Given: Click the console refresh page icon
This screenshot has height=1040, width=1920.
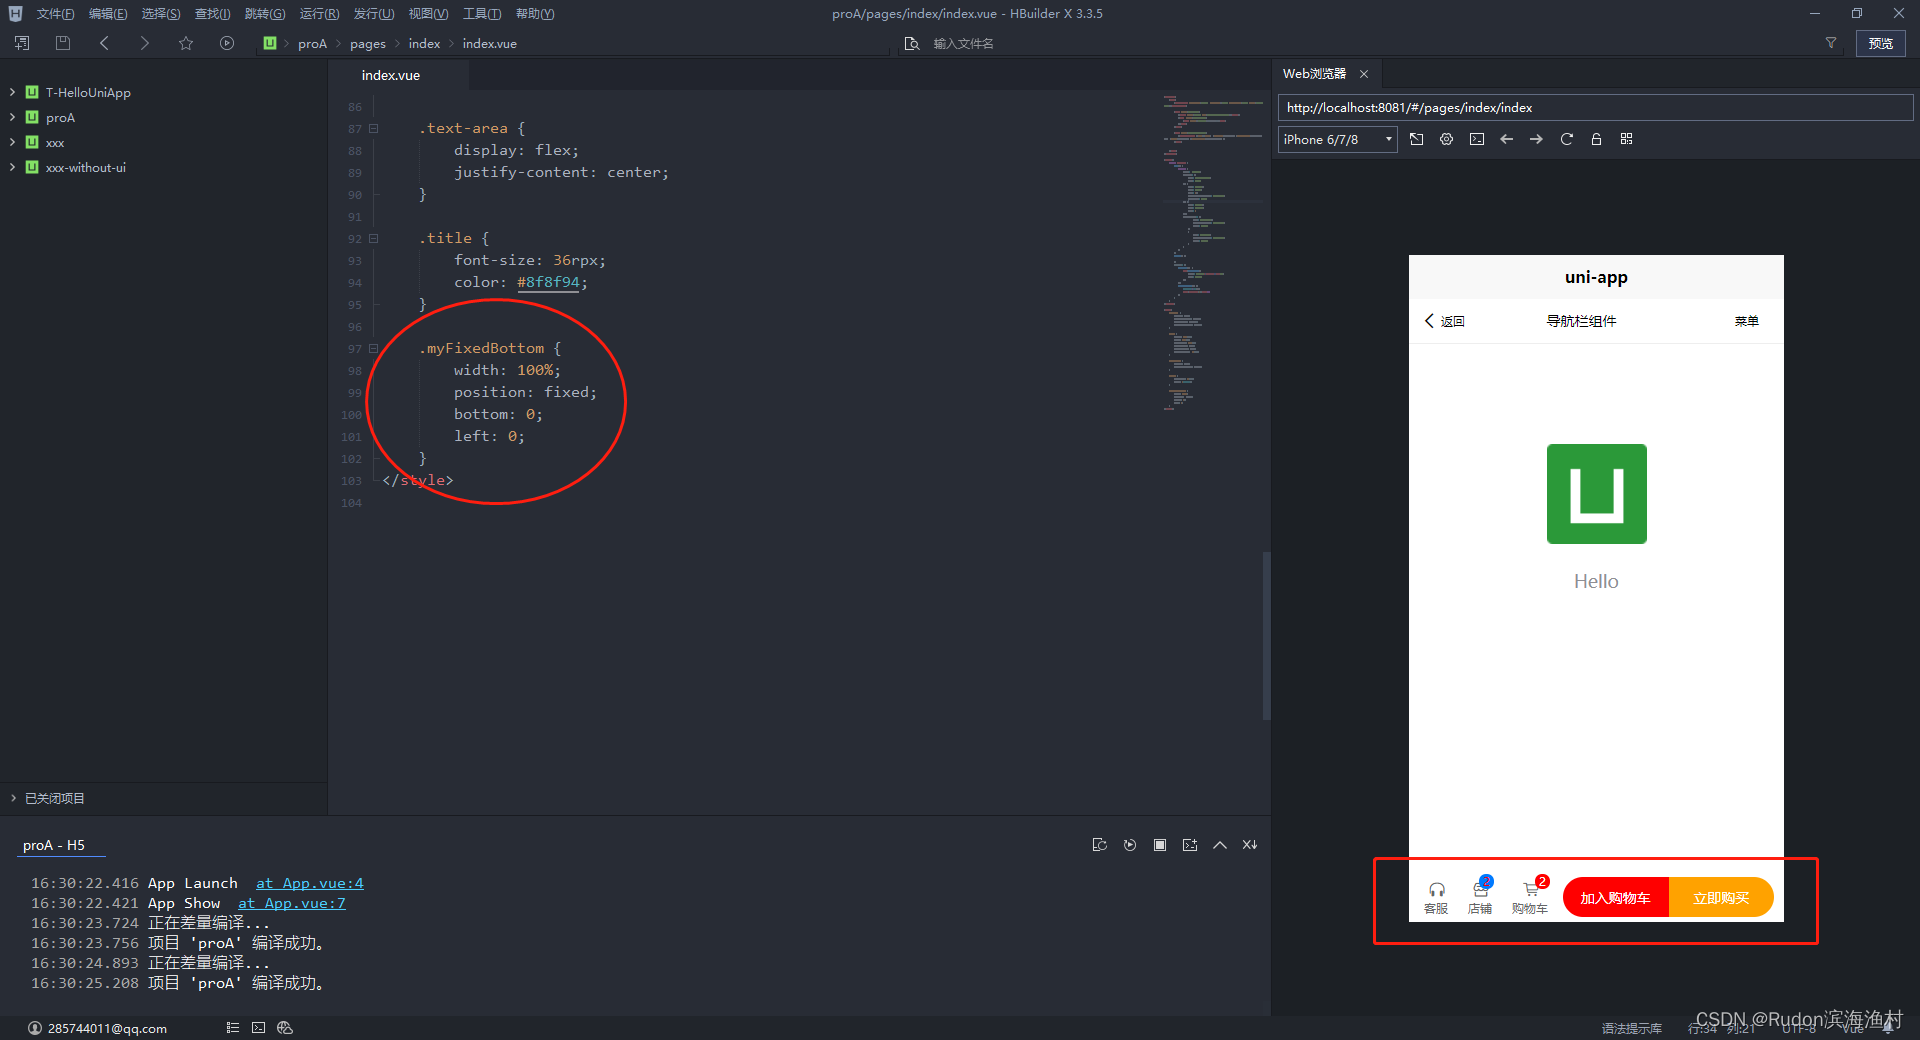Looking at the screenshot, I should (1099, 845).
